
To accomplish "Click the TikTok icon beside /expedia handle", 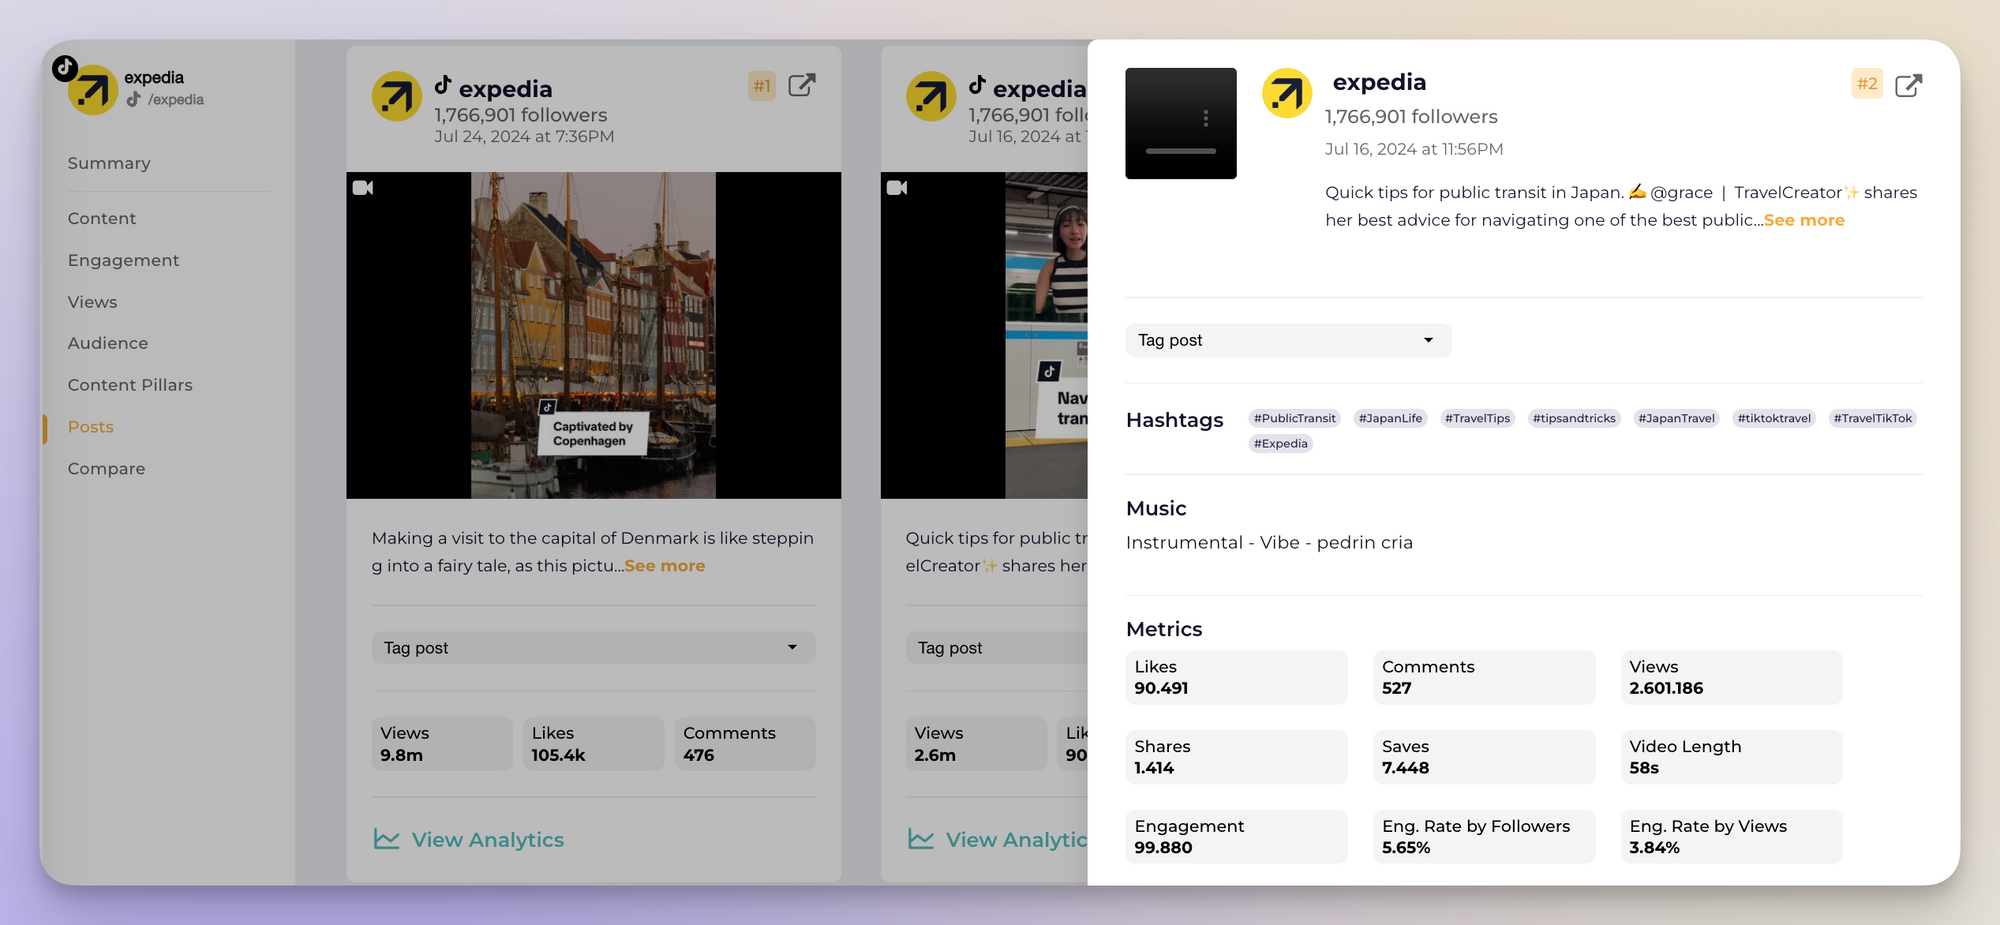I will (x=133, y=99).
